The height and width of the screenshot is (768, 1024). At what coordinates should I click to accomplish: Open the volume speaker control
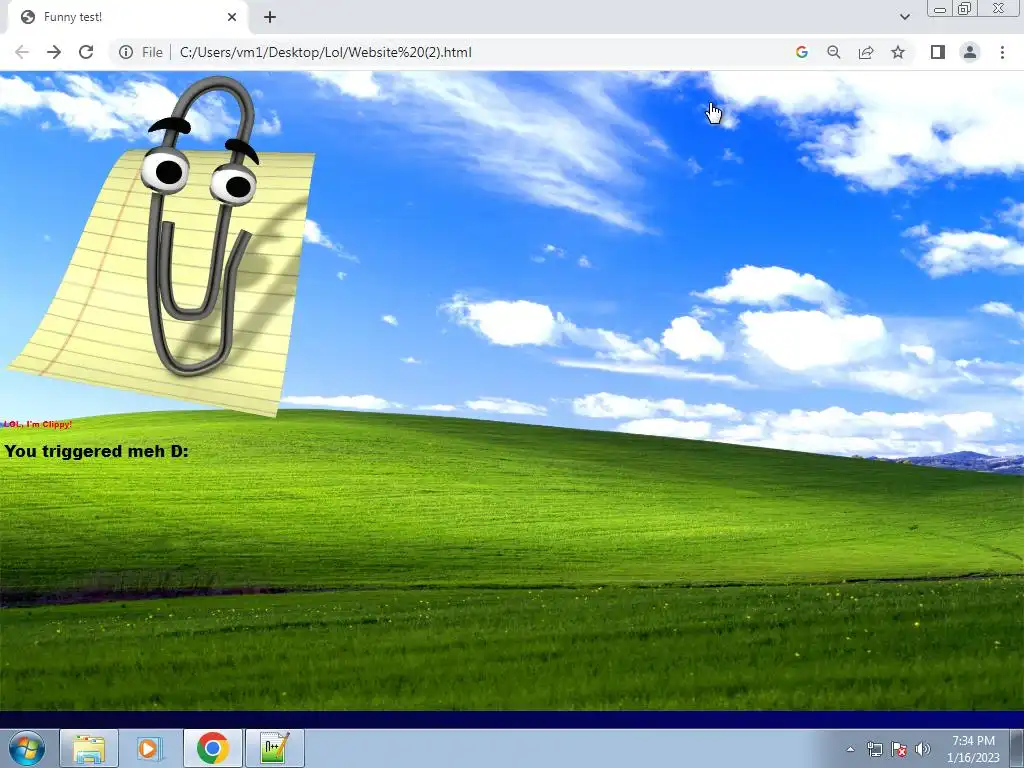pyautogui.click(x=923, y=750)
